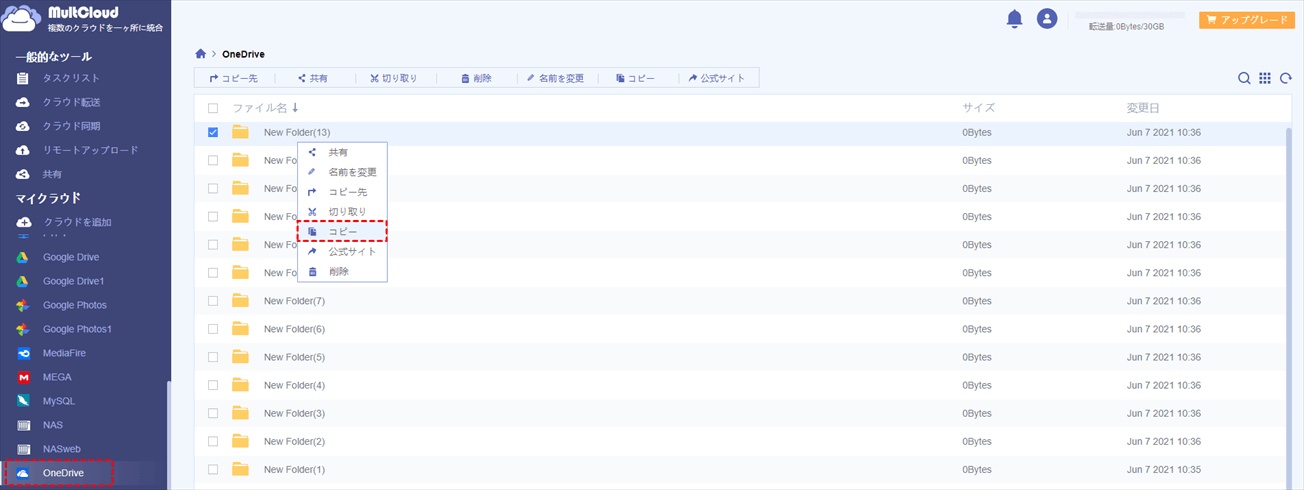Click the 共有 toolbar button

313,78
